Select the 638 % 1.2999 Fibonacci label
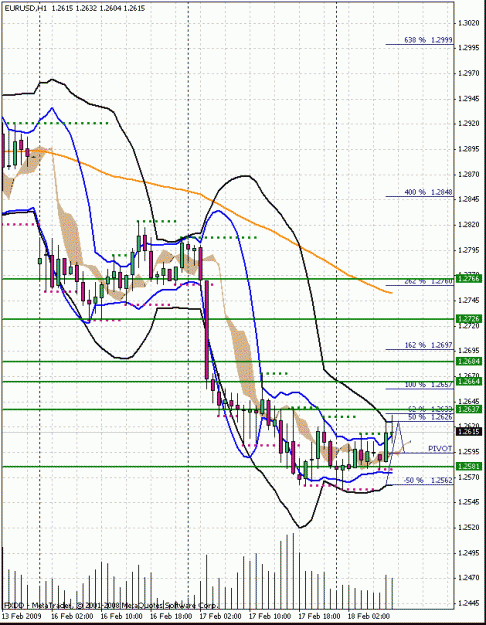Screen dimensions: 486x625 (428, 40)
